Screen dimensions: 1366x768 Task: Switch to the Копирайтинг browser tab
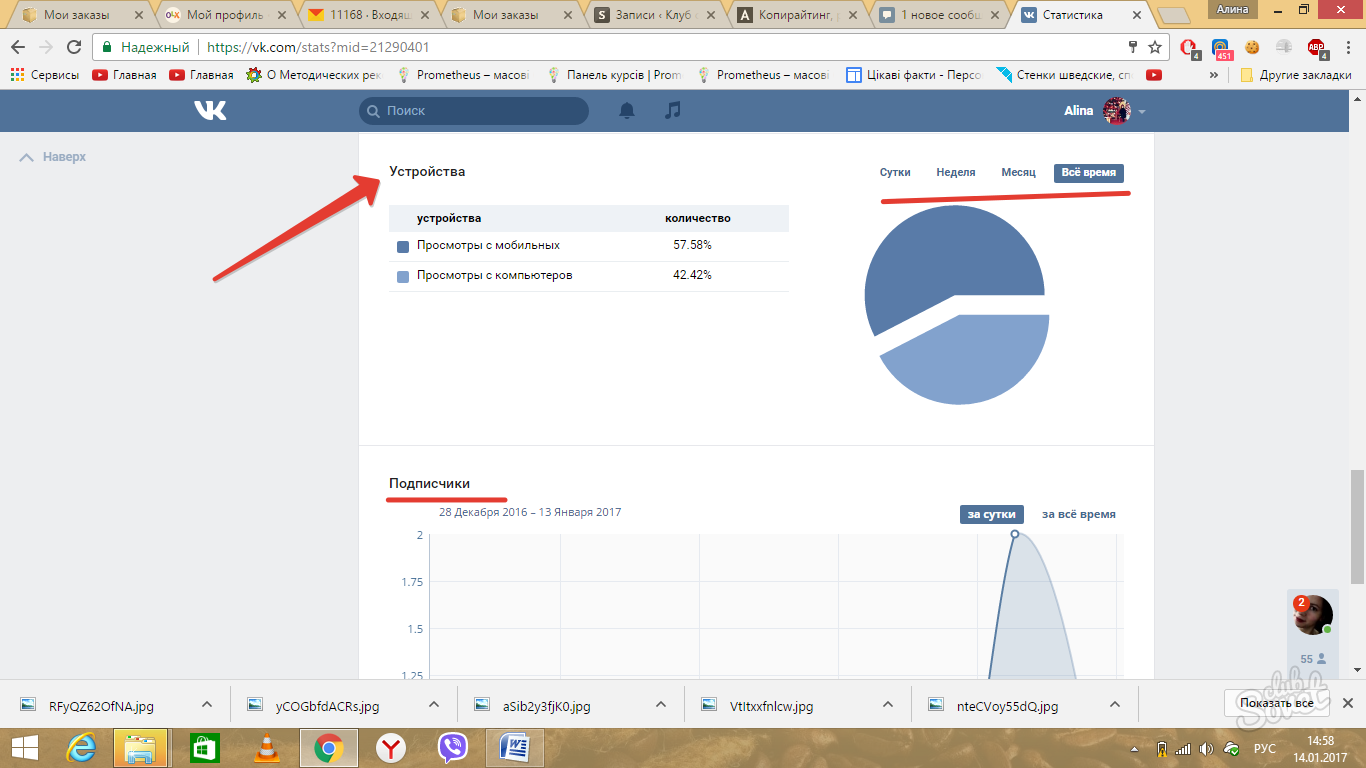pyautogui.click(x=799, y=15)
